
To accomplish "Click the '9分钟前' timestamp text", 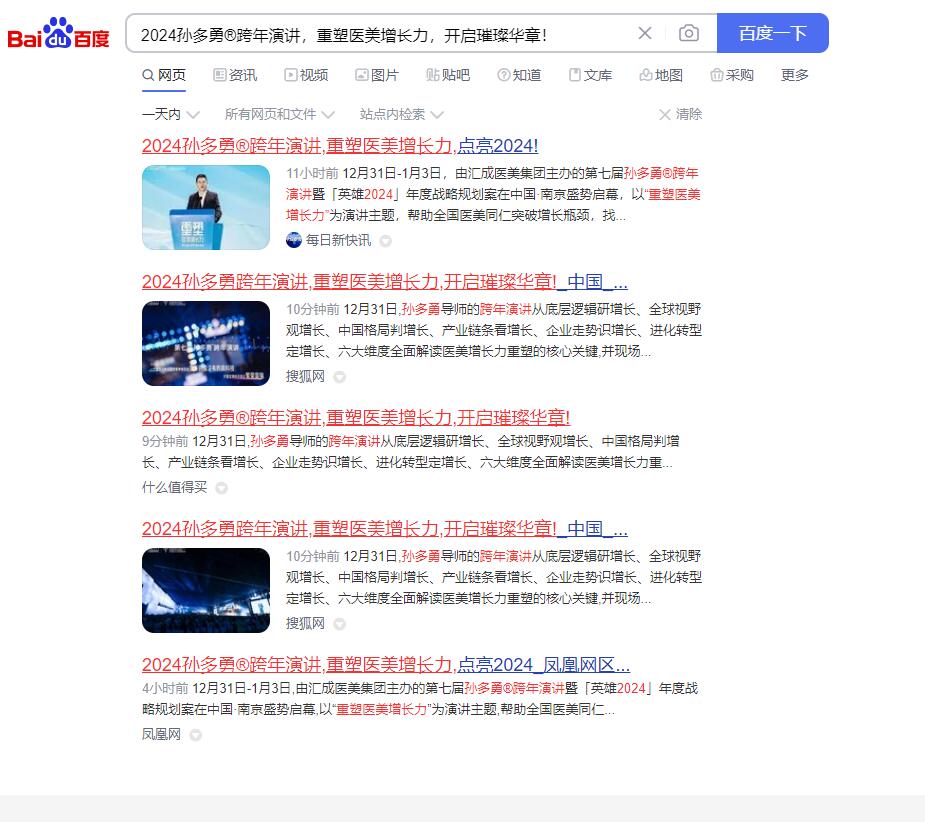I will tap(165, 441).
